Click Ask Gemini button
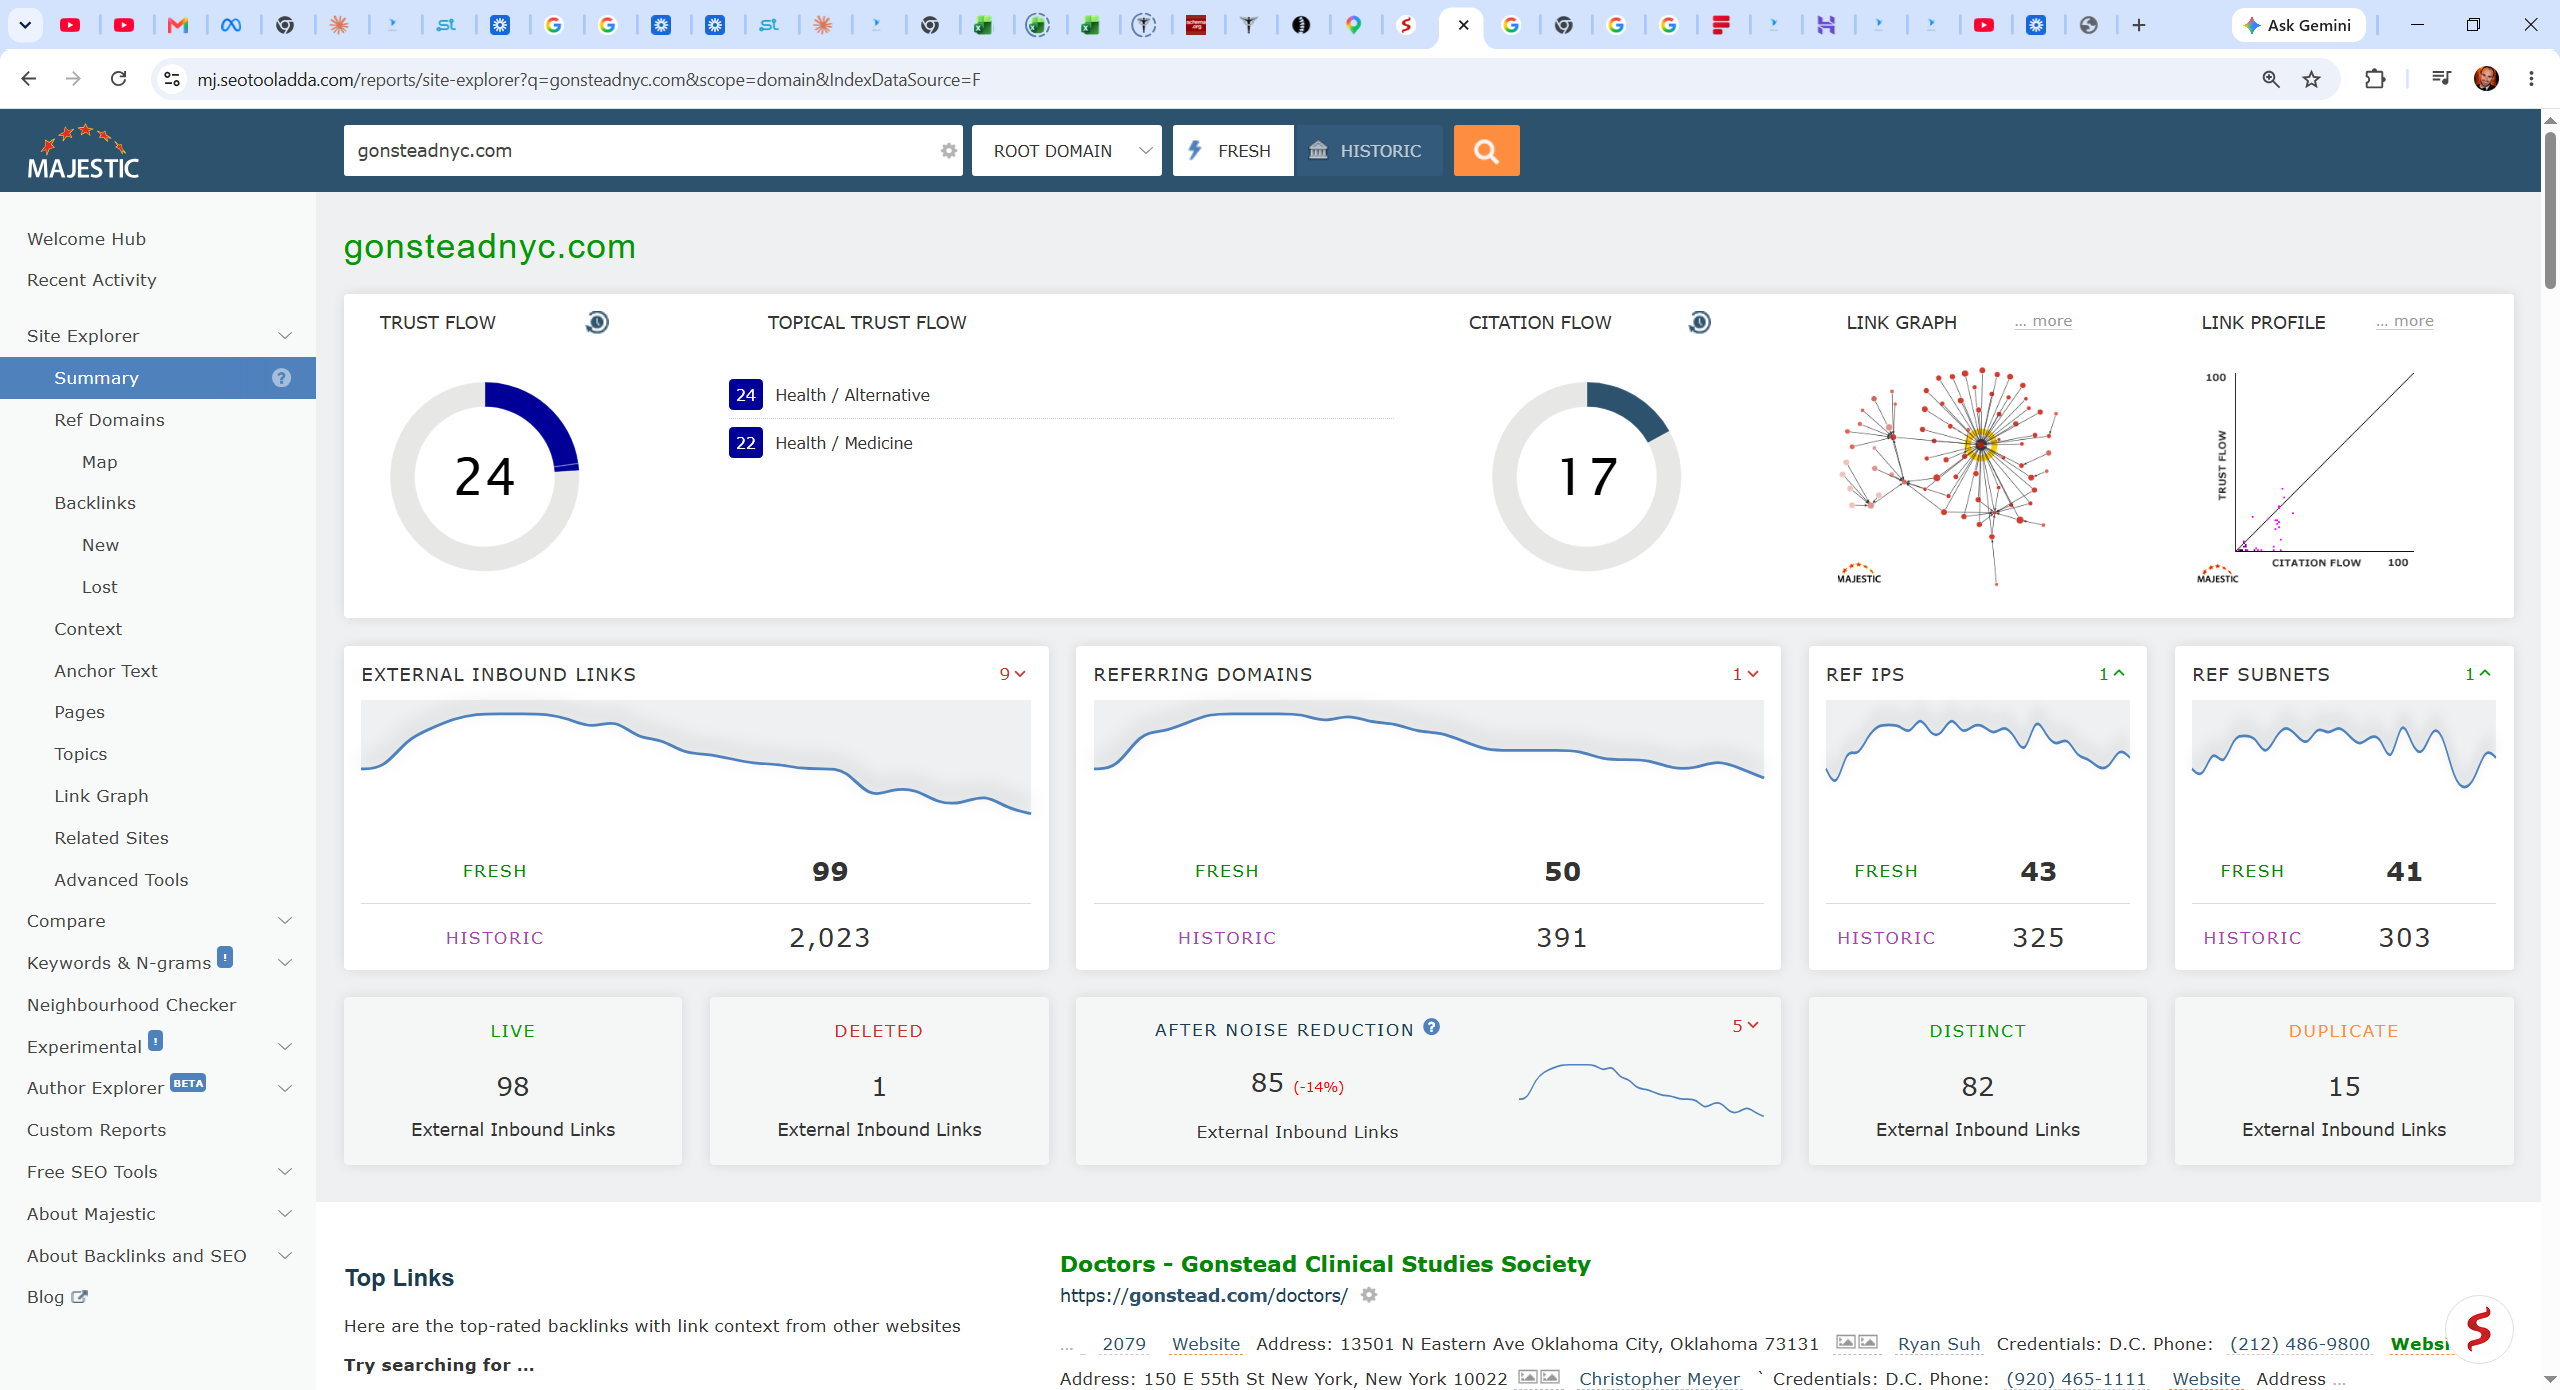 point(2298,25)
